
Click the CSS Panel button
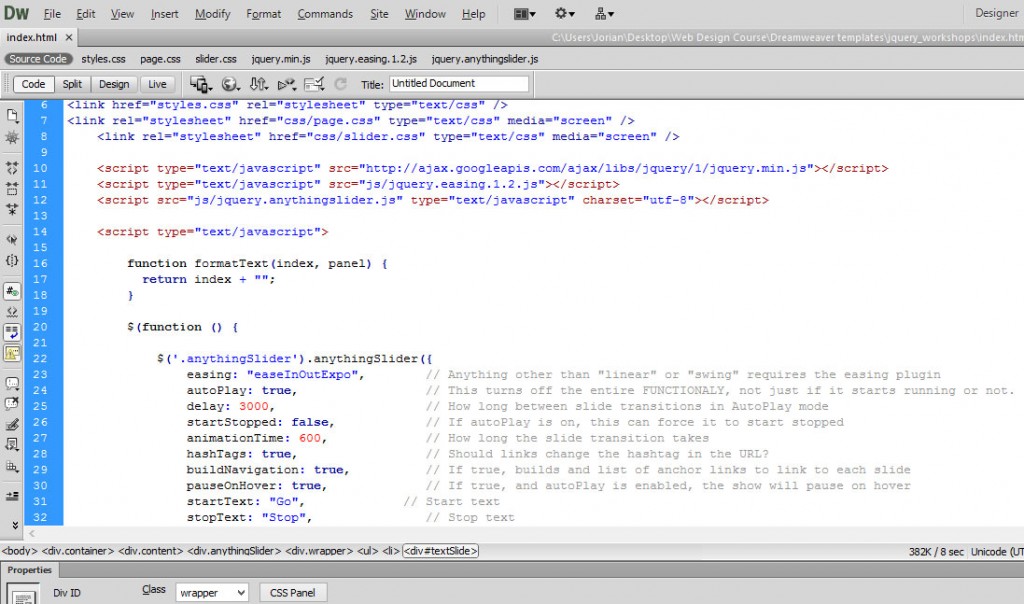point(293,593)
